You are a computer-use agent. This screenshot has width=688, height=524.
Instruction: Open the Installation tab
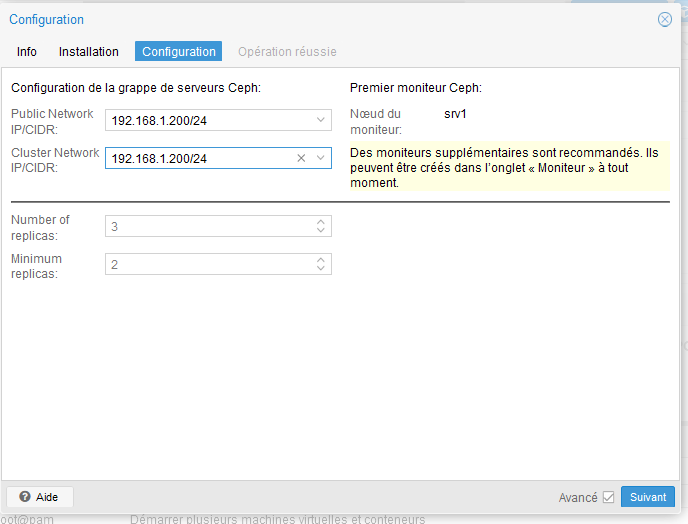[x=89, y=52]
